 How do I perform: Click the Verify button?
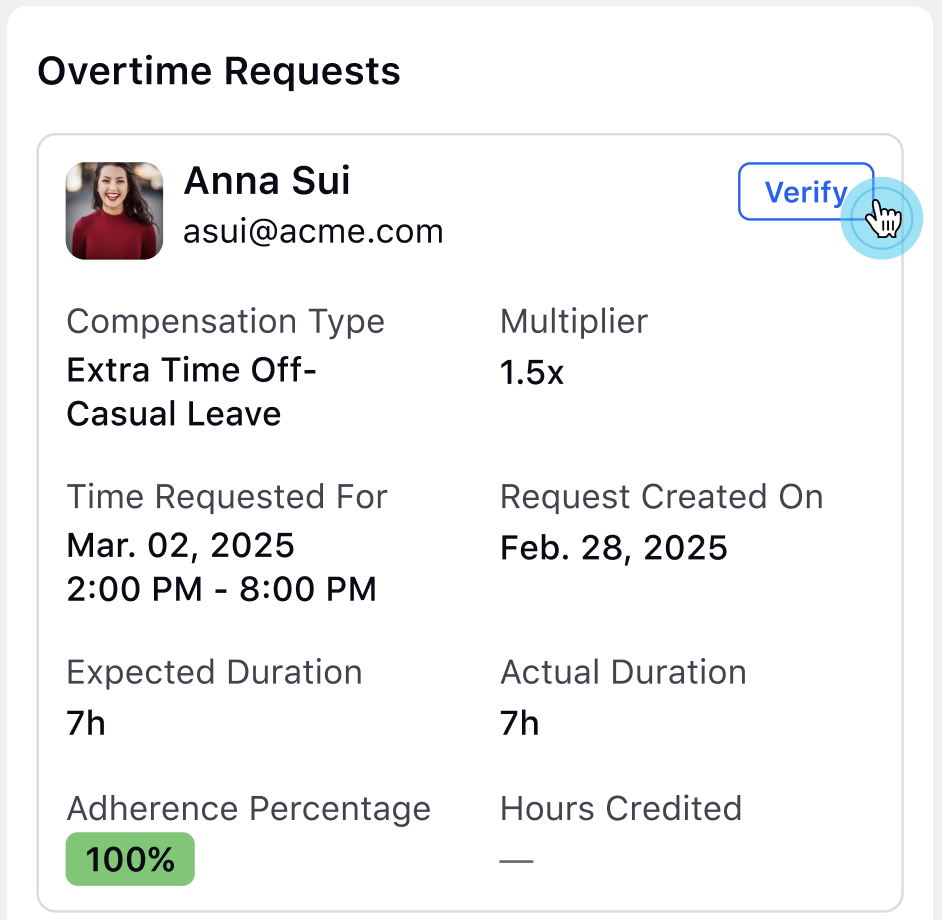pyautogui.click(x=806, y=192)
